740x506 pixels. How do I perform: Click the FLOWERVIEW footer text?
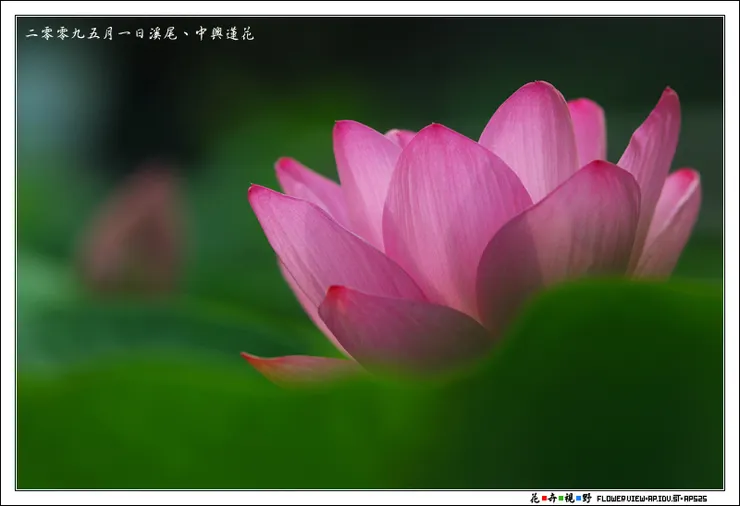652,498
